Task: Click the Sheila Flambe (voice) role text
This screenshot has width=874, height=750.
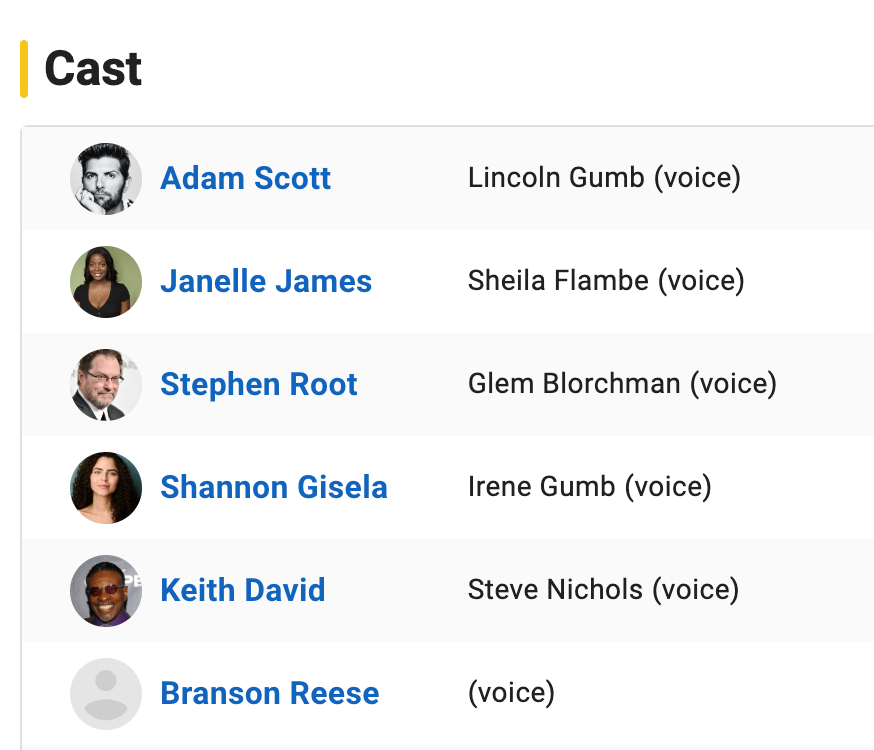Action: [606, 281]
